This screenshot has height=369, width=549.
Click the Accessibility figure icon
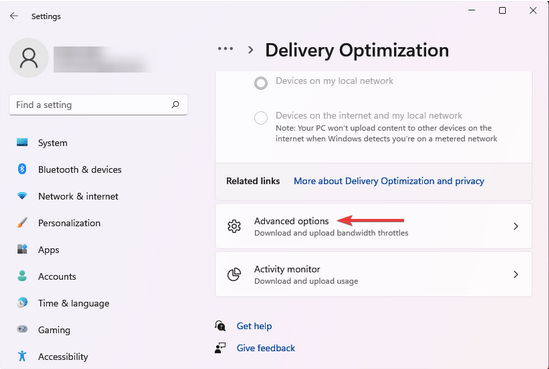[22, 356]
